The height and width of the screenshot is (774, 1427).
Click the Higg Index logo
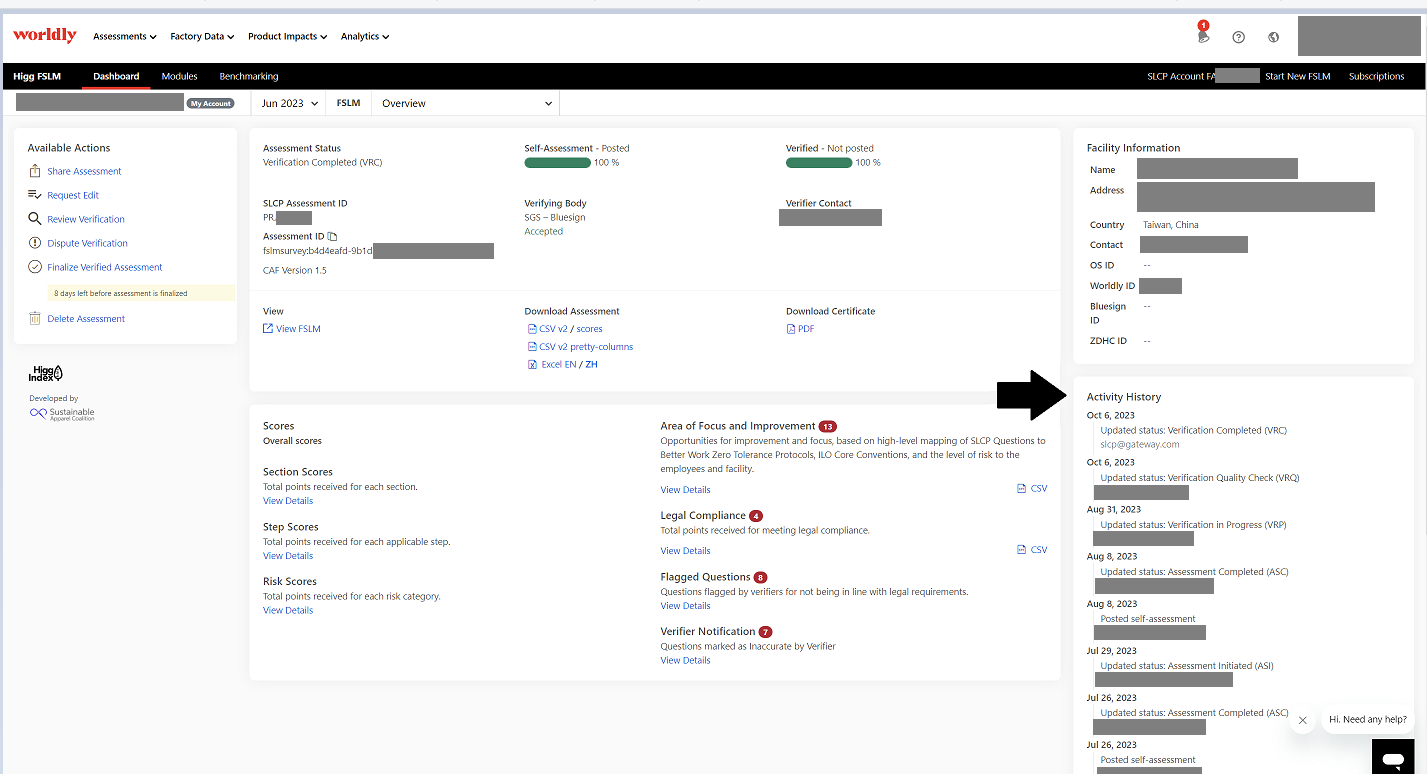click(x=46, y=373)
